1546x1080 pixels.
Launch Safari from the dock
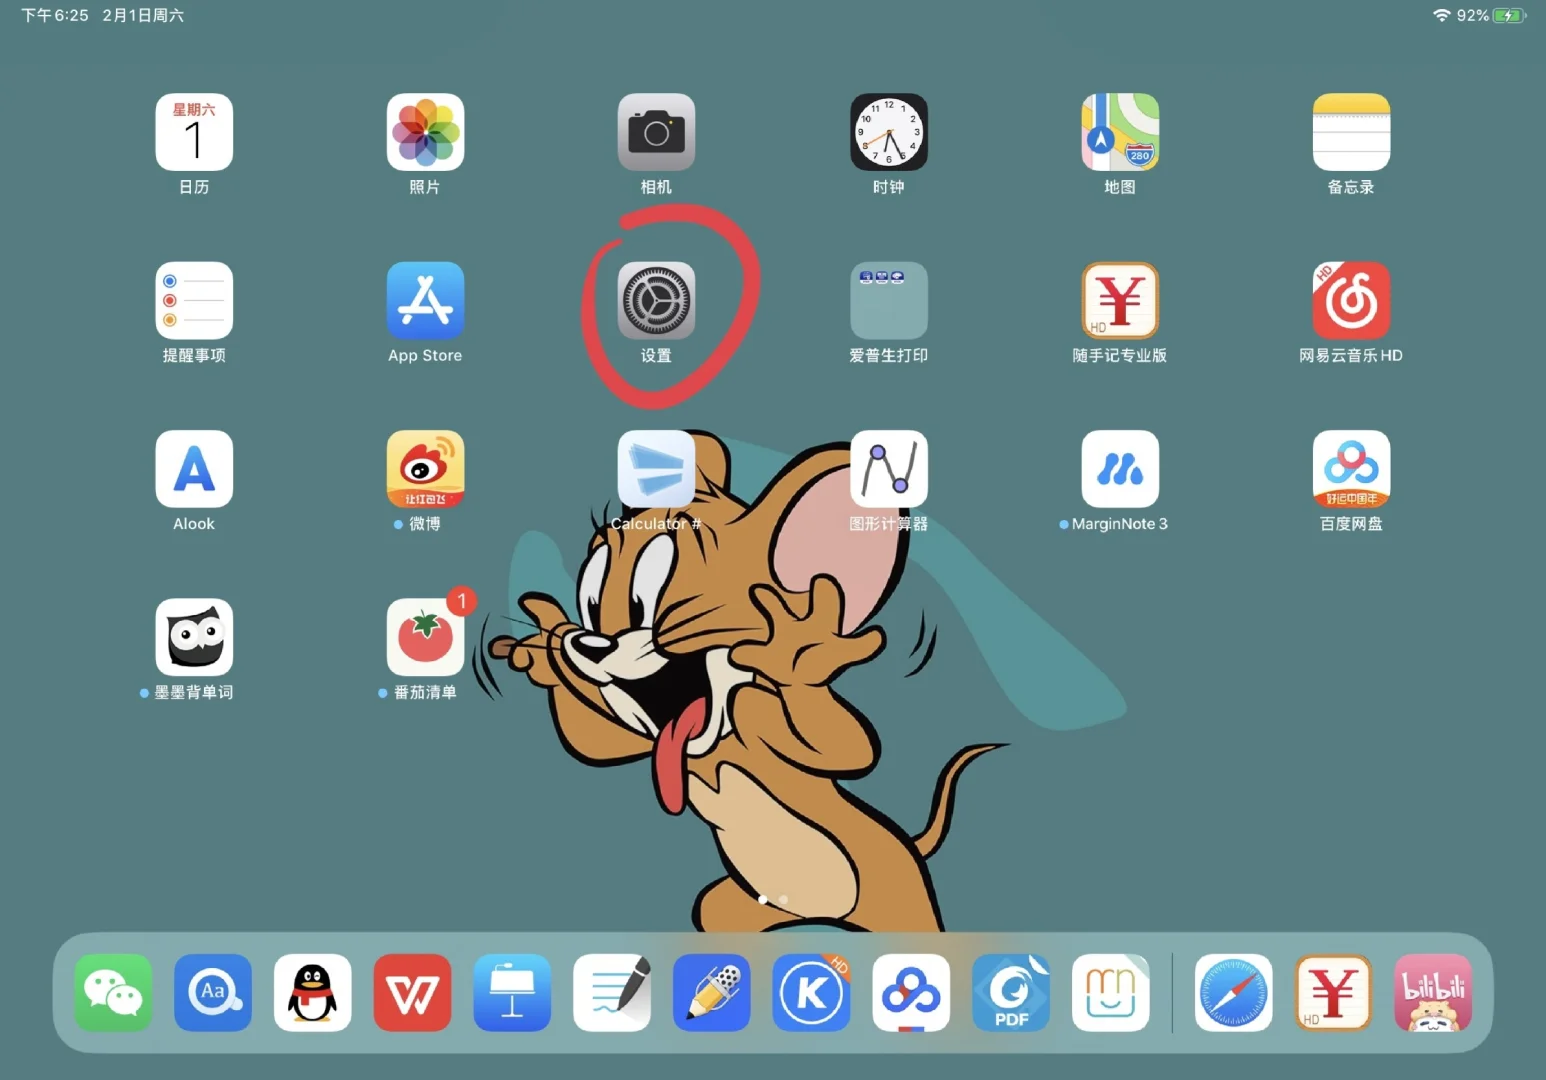pyautogui.click(x=1233, y=992)
